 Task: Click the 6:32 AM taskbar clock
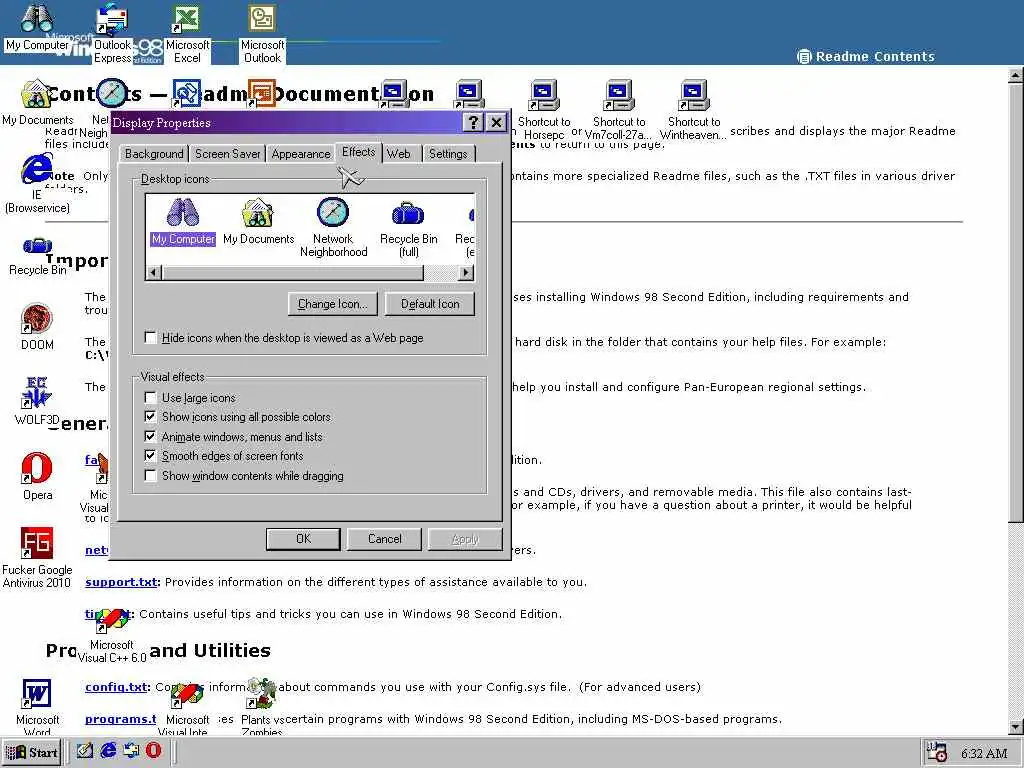click(984, 753)
